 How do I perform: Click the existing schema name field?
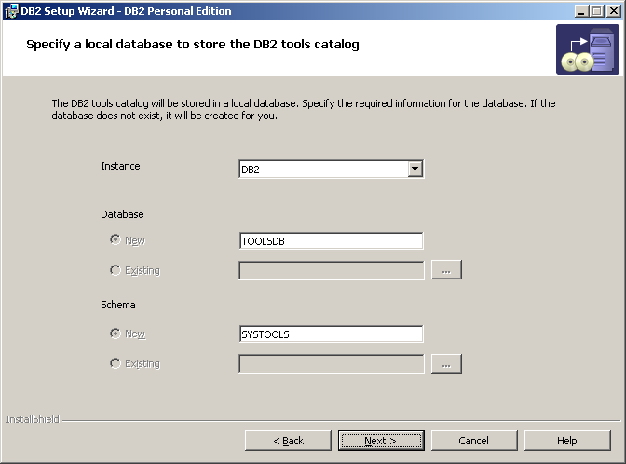pos(331,364)
